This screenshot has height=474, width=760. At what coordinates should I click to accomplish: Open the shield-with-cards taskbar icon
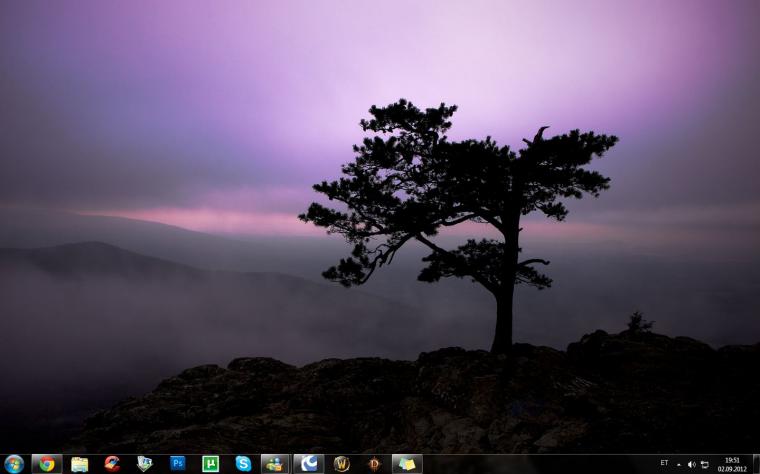[x=144, y=464]
